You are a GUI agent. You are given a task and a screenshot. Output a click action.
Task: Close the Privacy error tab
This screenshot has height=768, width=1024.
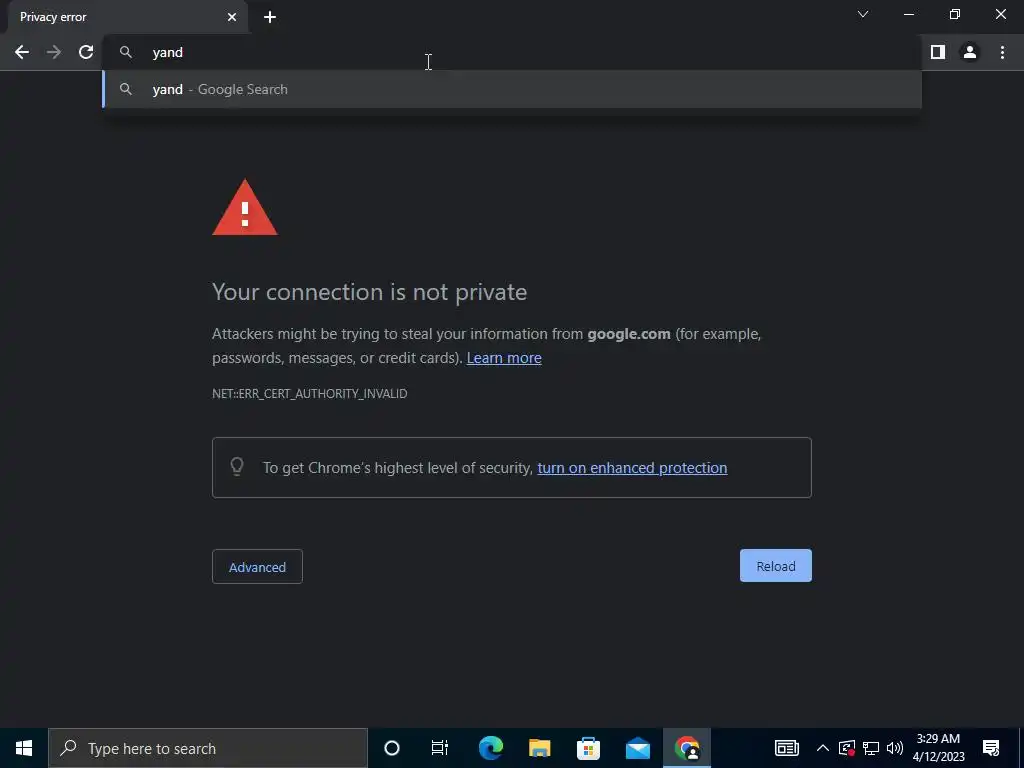pyautogui.click(x=232, y=17)
